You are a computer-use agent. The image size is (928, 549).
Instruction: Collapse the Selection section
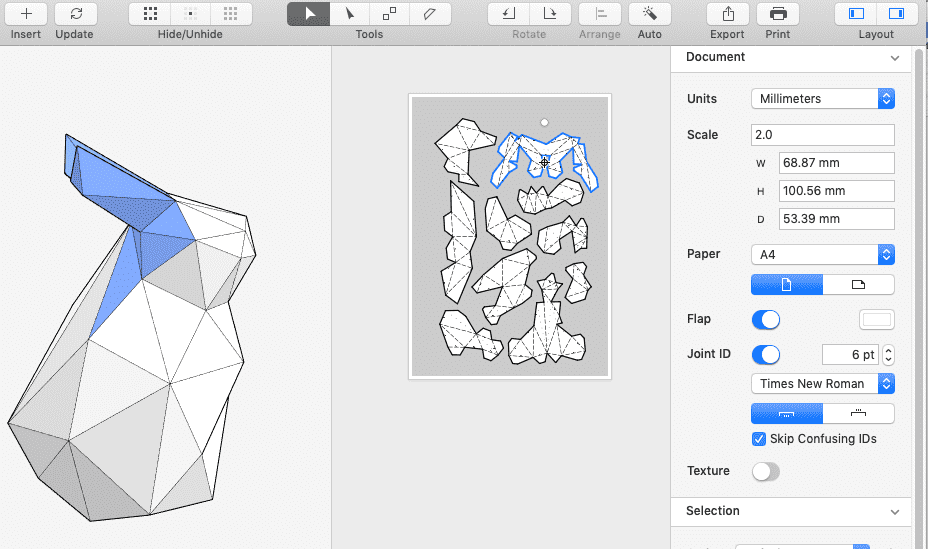(895, 512)
